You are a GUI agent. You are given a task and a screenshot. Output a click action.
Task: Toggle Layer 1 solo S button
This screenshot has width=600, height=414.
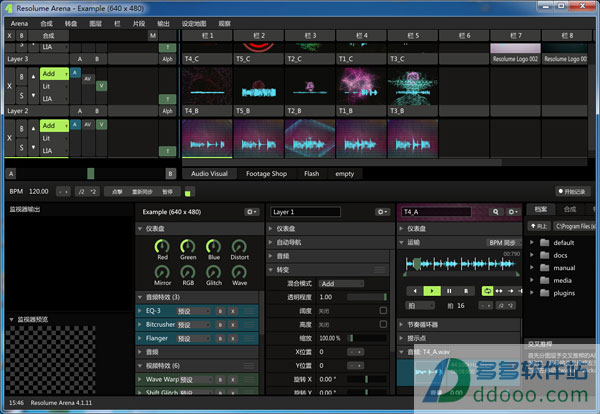(x=21, y=147)
